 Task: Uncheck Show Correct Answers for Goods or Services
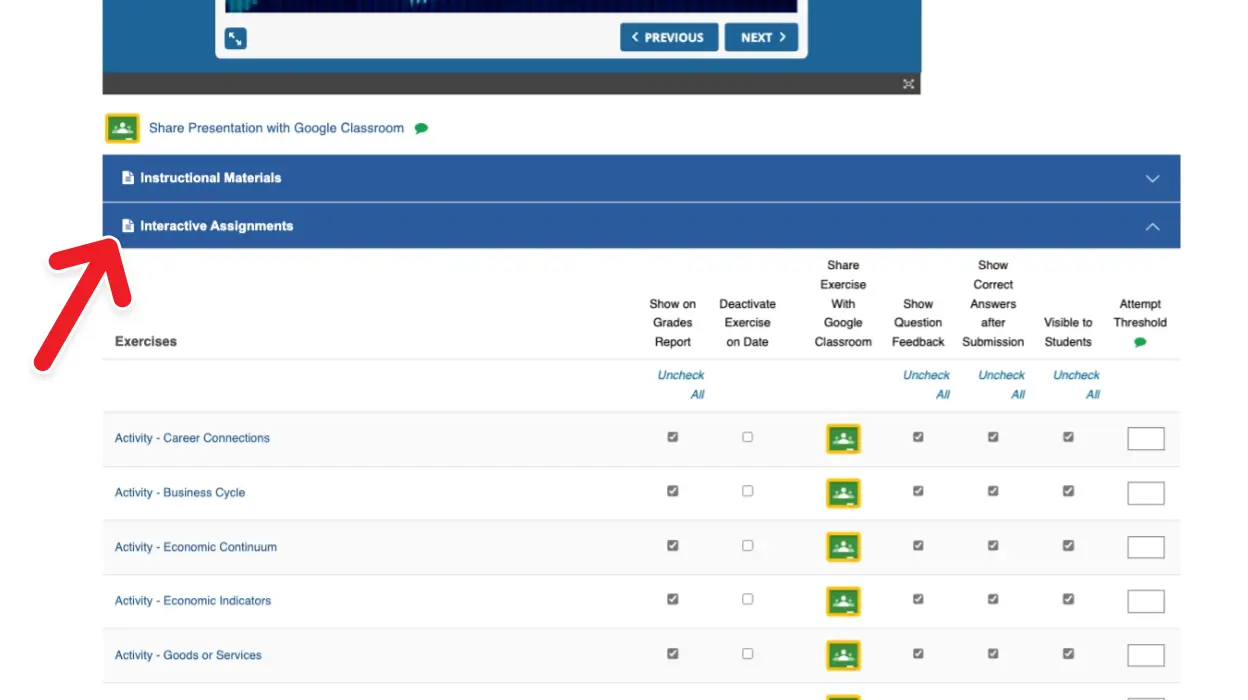coord(993,653)
